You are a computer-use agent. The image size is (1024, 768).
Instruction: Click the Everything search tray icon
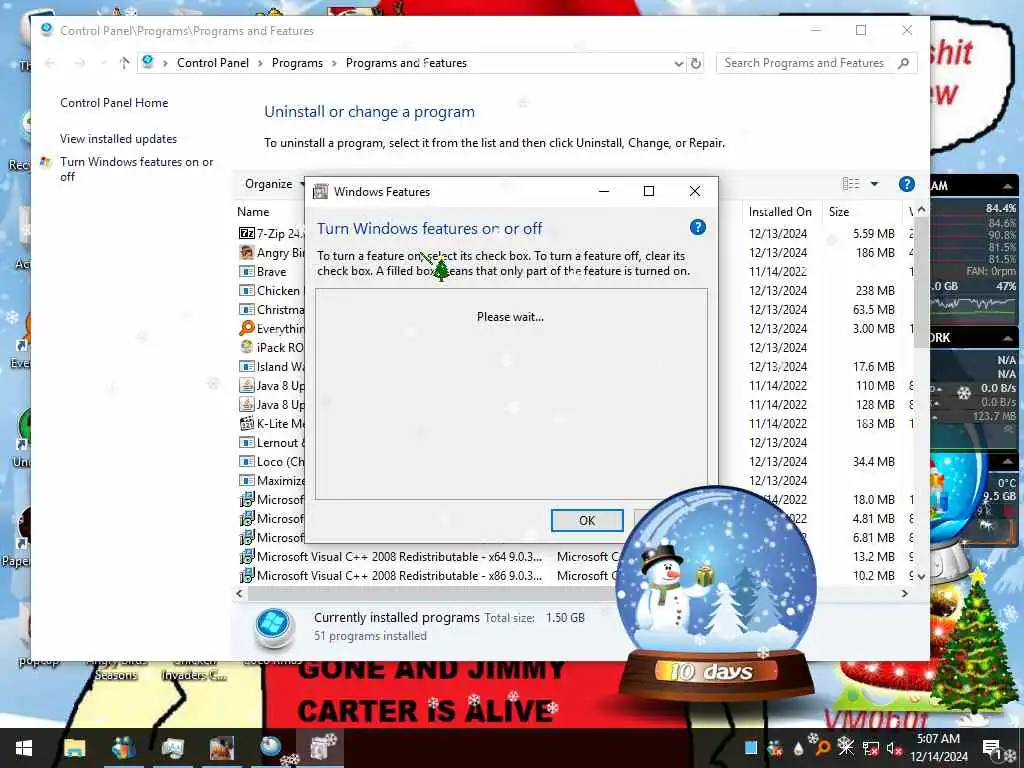(822, 748)
